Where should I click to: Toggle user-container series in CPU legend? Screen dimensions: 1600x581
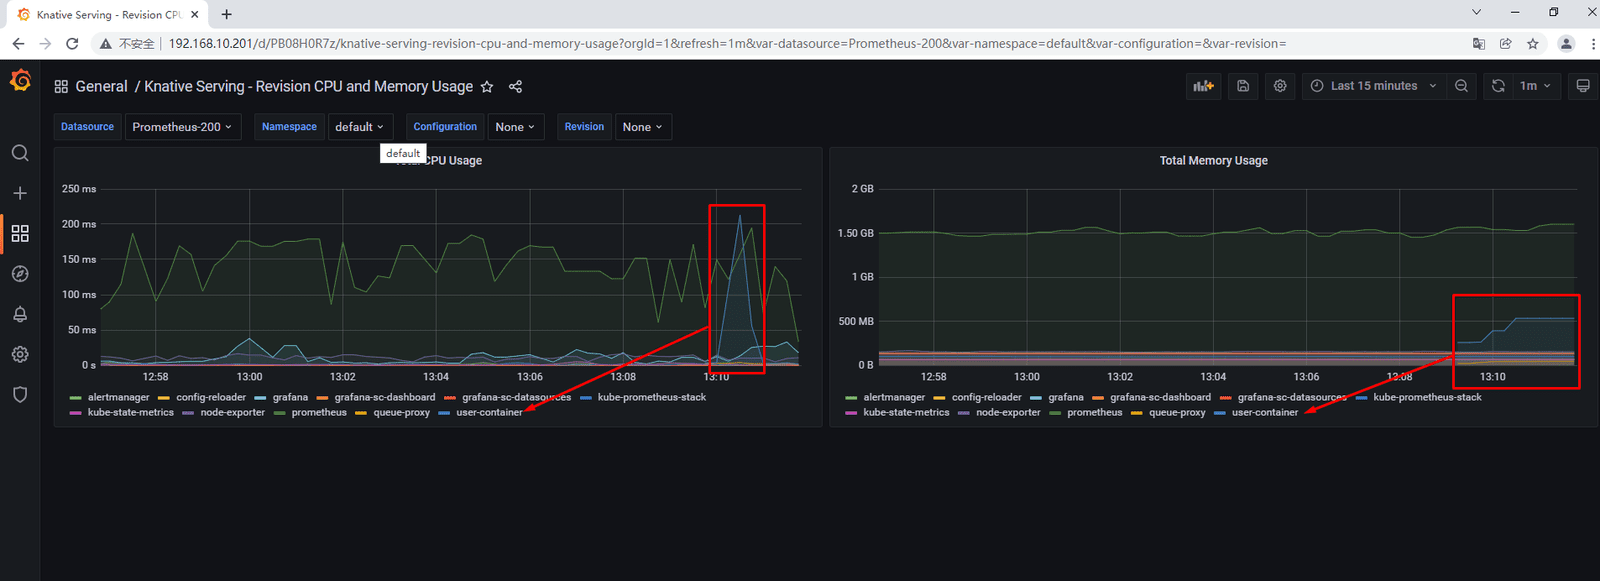pyautogui.click(x=489, y=412)
